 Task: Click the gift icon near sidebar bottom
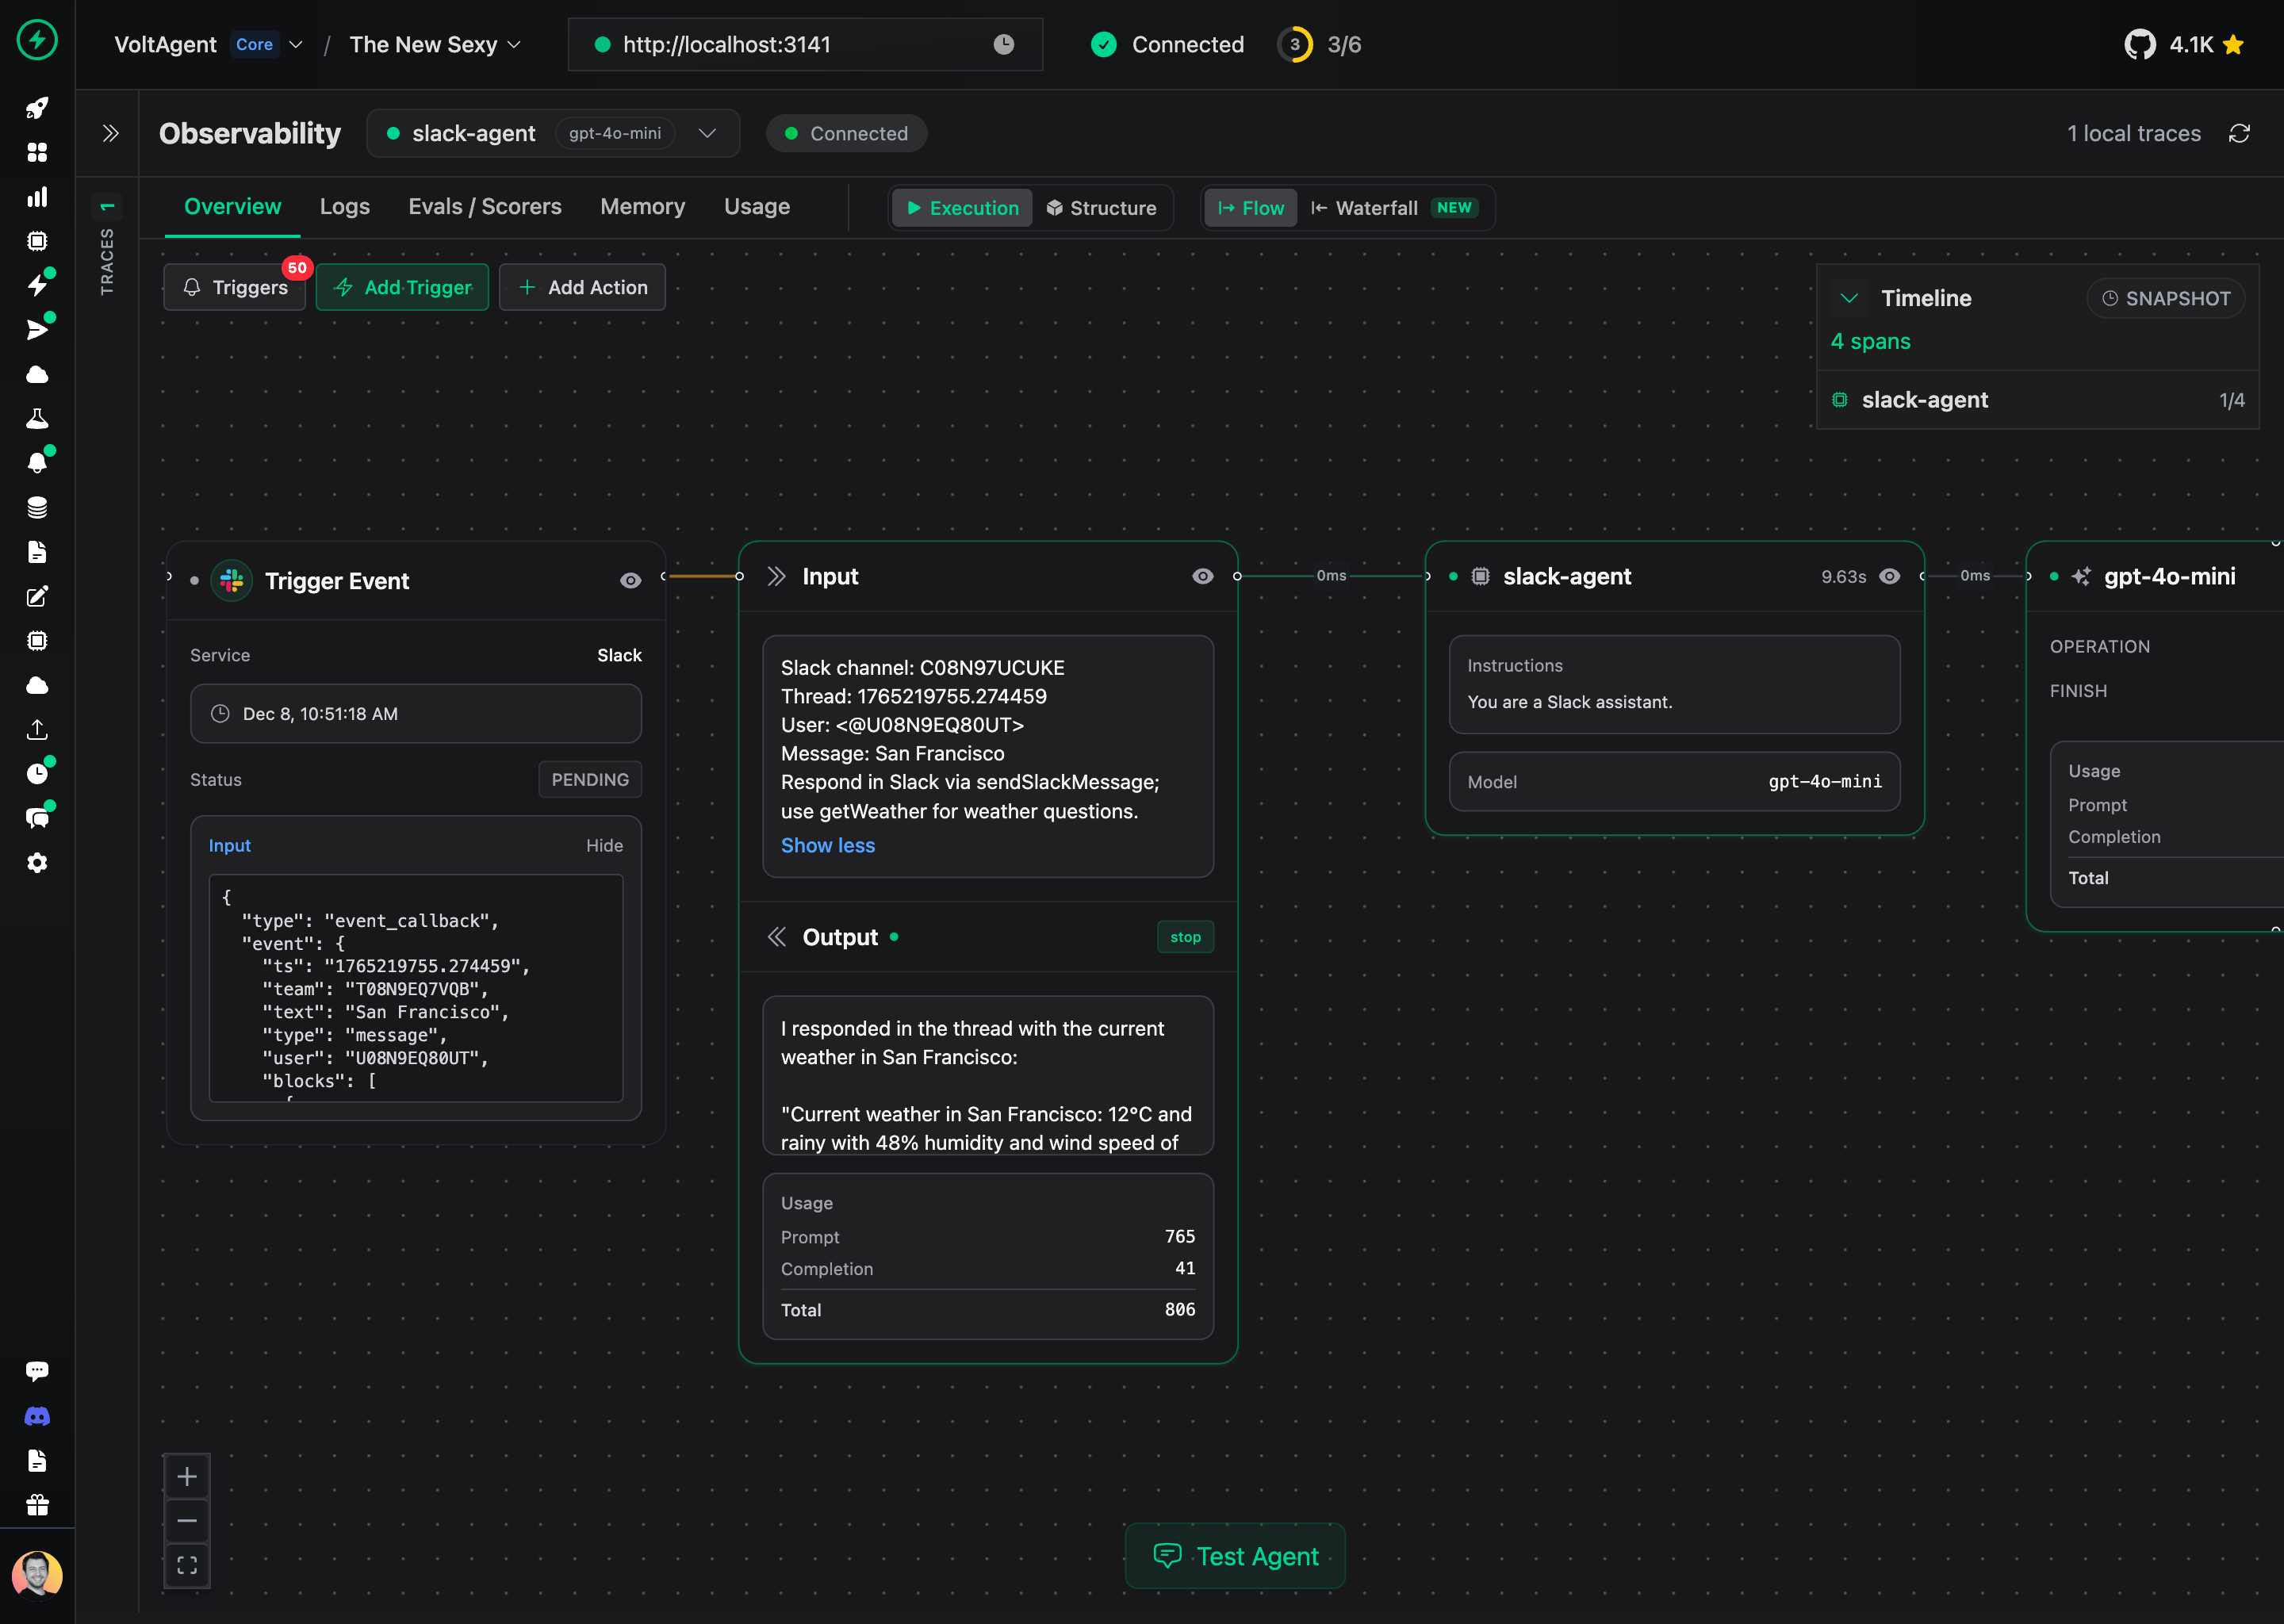pyautogui.click(x=37, y=1506)
